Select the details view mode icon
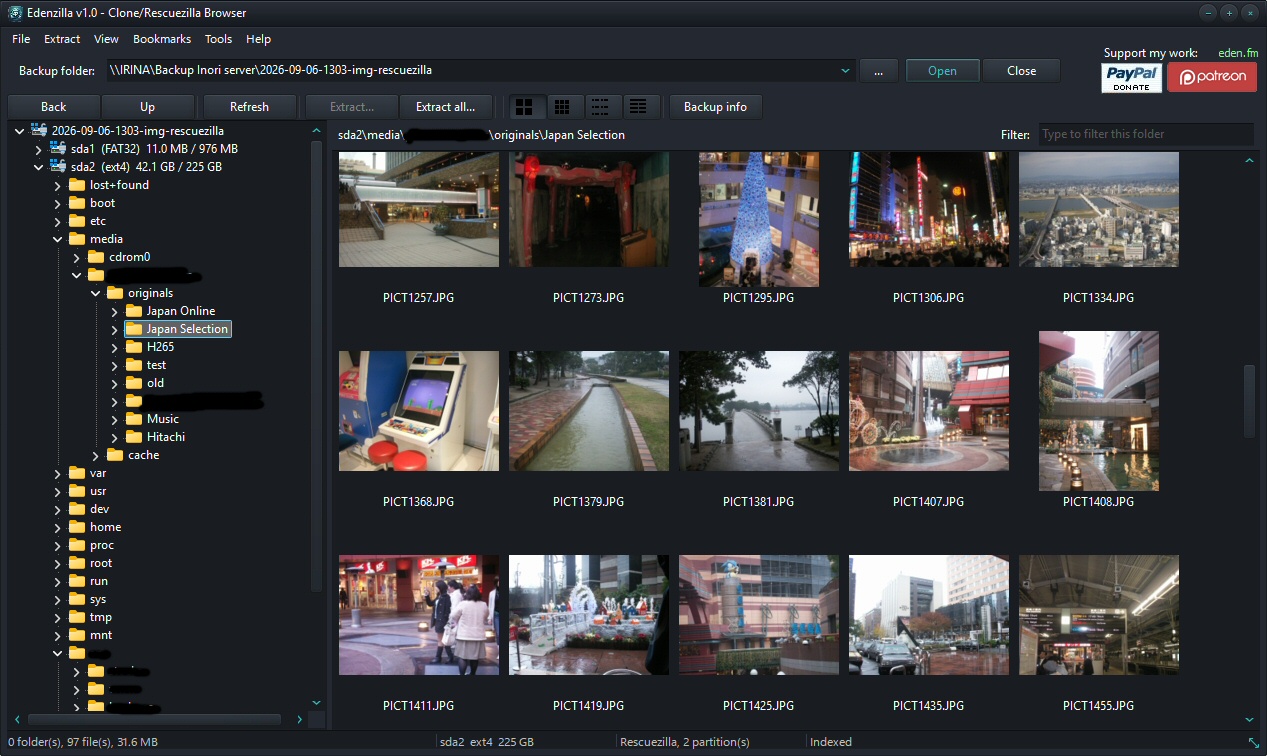 (x=640, y=107)
